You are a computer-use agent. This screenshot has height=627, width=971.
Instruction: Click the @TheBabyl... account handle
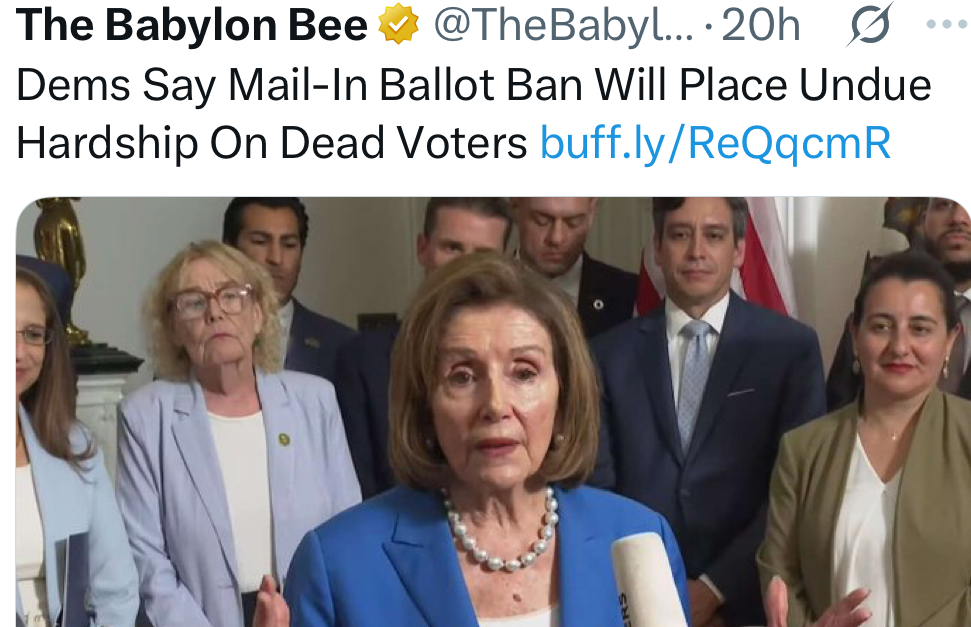pyautogui.click(x=564, y=25)
